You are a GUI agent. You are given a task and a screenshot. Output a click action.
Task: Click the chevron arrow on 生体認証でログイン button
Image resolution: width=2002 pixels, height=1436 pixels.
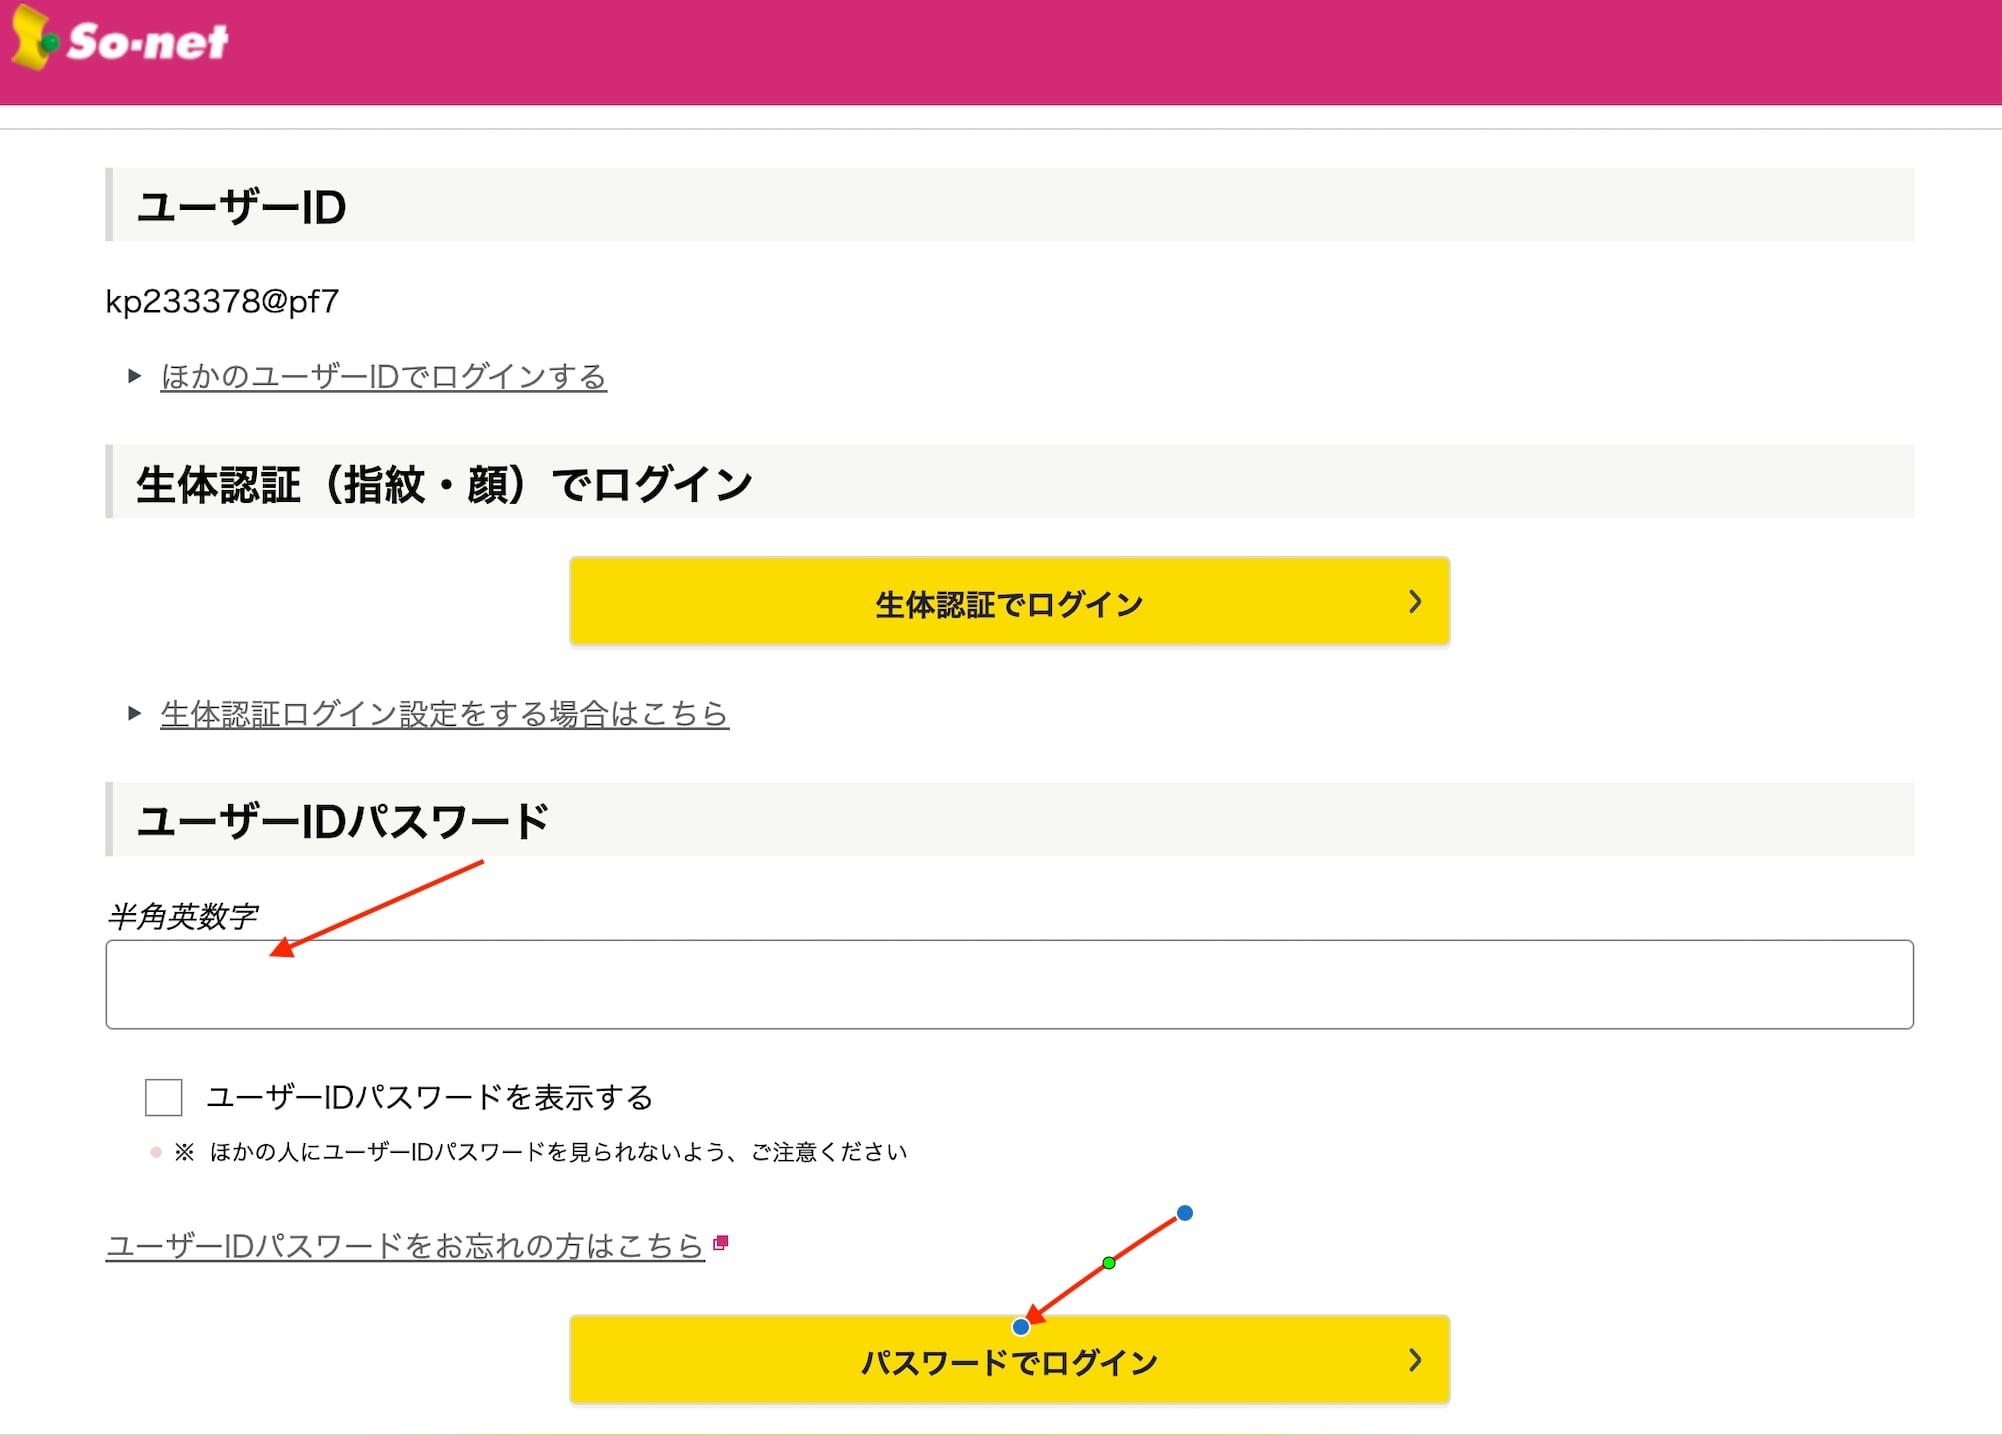(1414, 601)
